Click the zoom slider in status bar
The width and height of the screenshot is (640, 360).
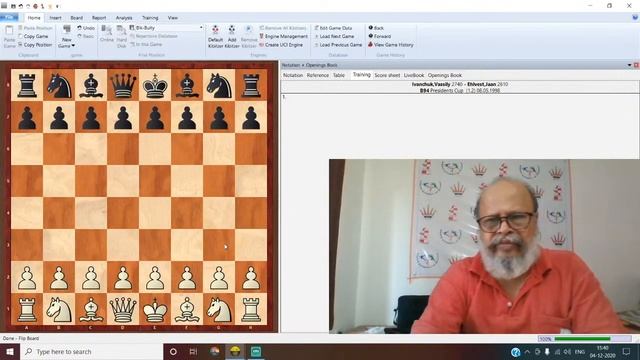(592, 339)
